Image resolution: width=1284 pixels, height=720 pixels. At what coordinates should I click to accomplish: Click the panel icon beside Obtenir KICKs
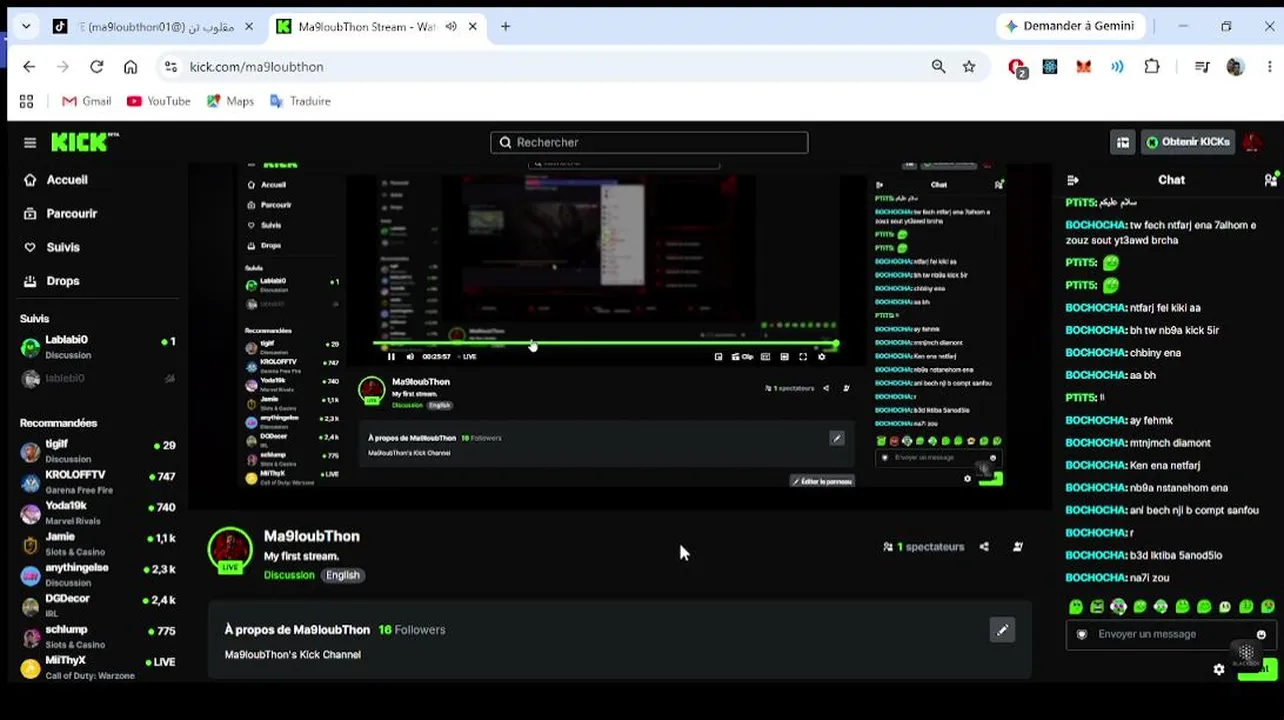point(1123,142)
